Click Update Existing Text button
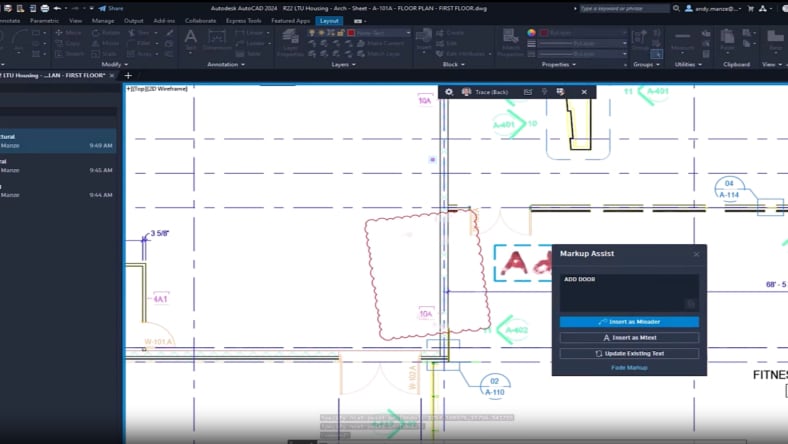Viewport: 788px width, 444px height. (629, 353)
